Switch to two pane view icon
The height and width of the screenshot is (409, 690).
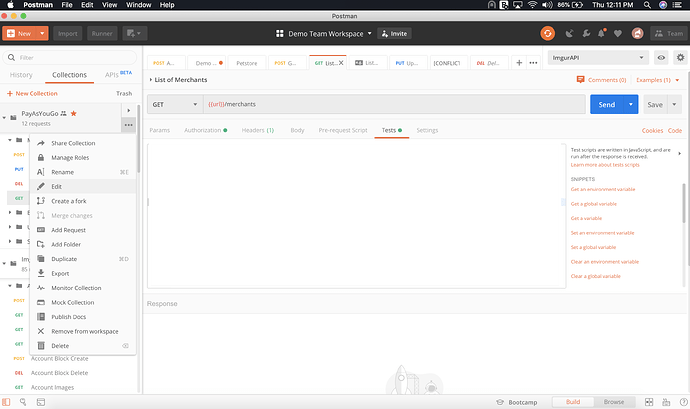tap(649, 402)
